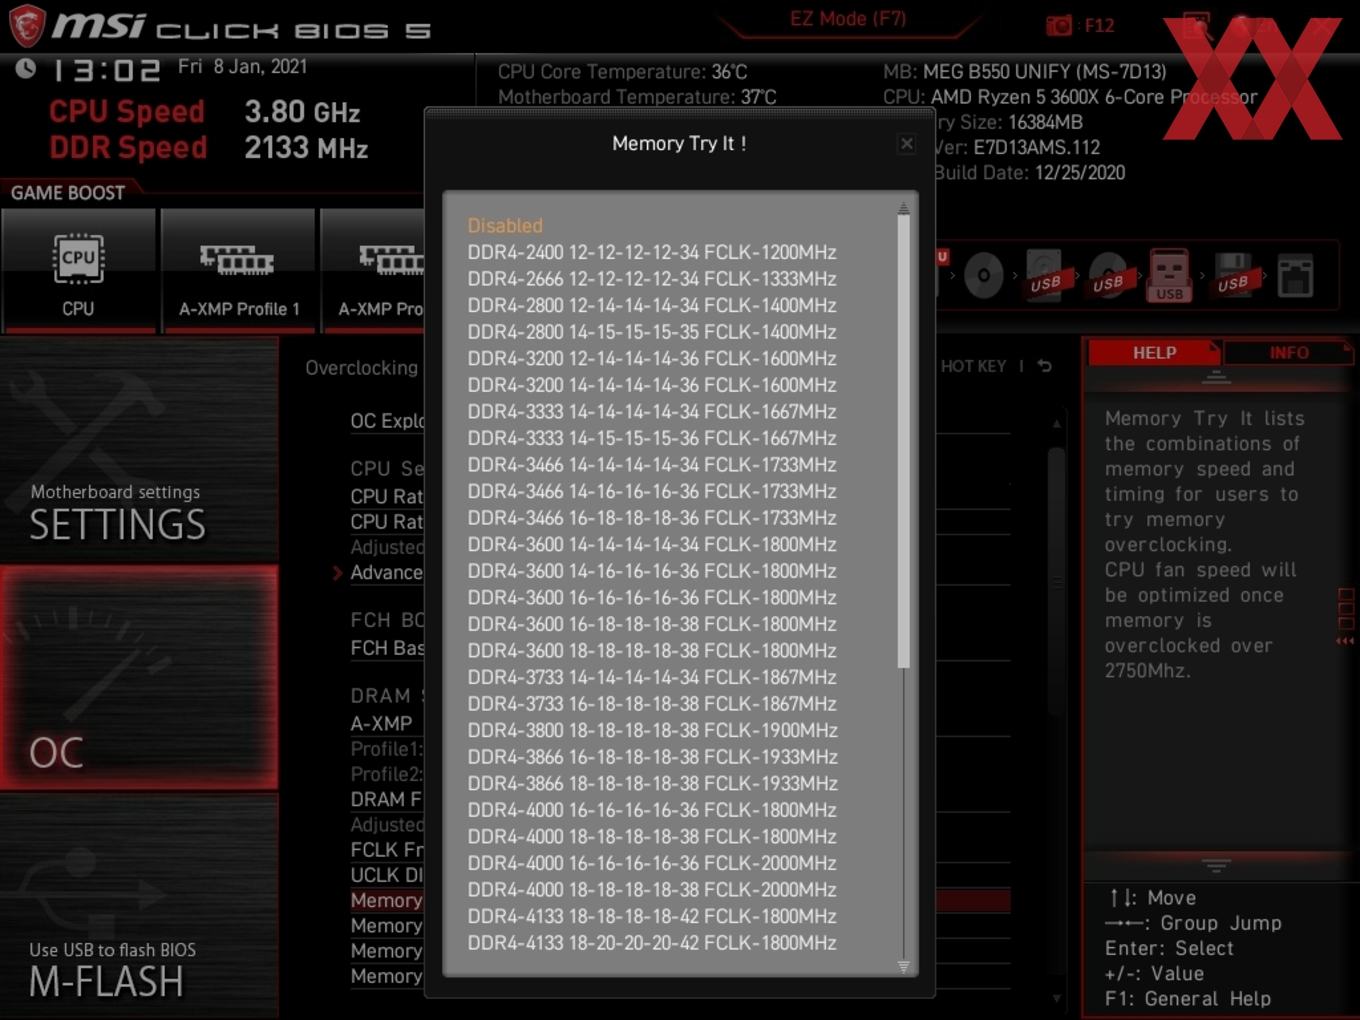Click the GAME BOOST label
The width and height of the screenshot is (1360, 1020).
[x=68, y=193]
